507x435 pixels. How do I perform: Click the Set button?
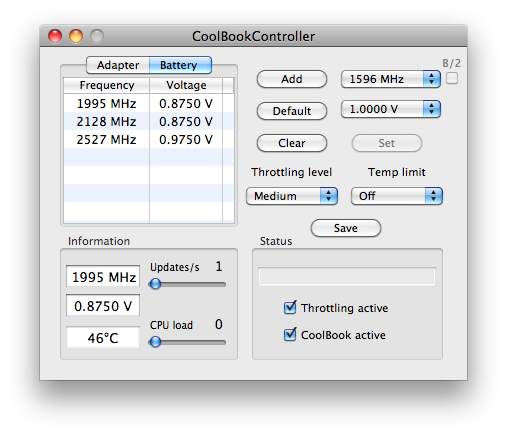(x=387, y=143)
